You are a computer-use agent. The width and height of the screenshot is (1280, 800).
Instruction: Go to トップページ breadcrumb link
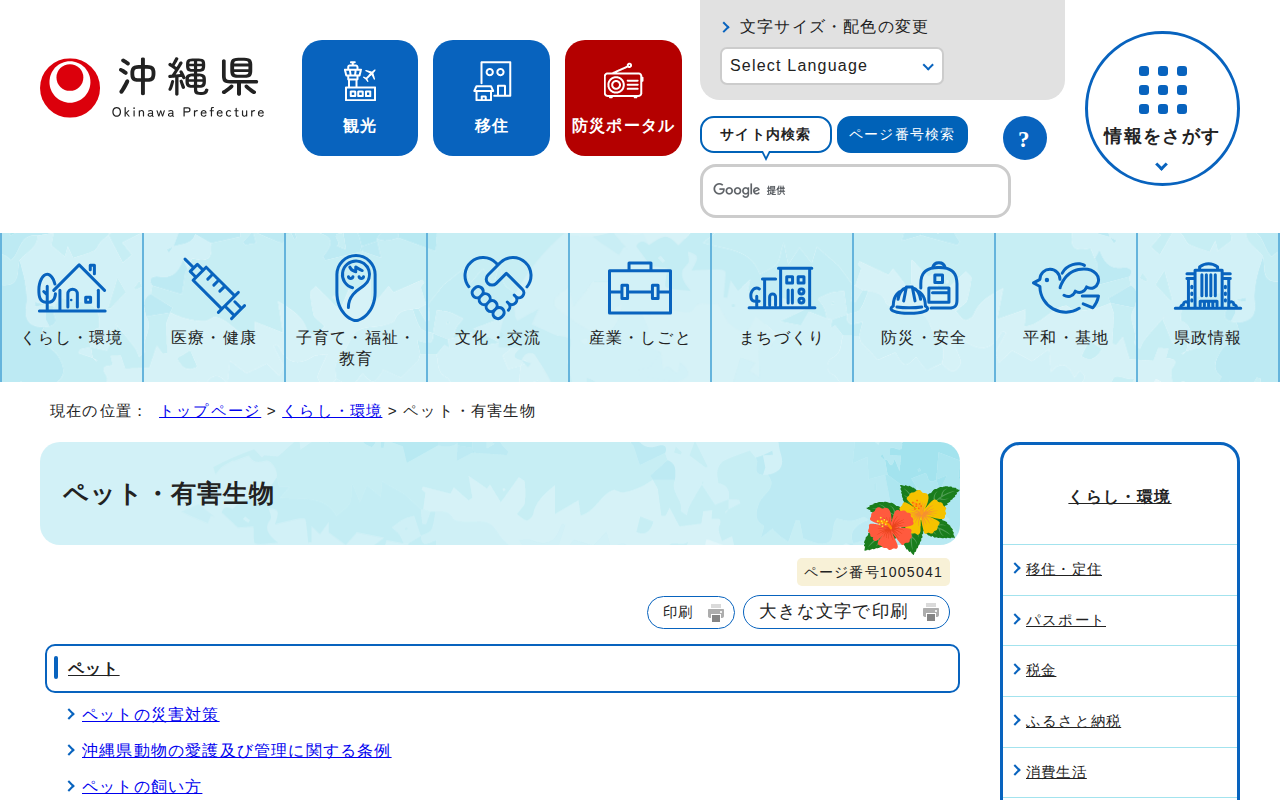click(x=210, y=411)
